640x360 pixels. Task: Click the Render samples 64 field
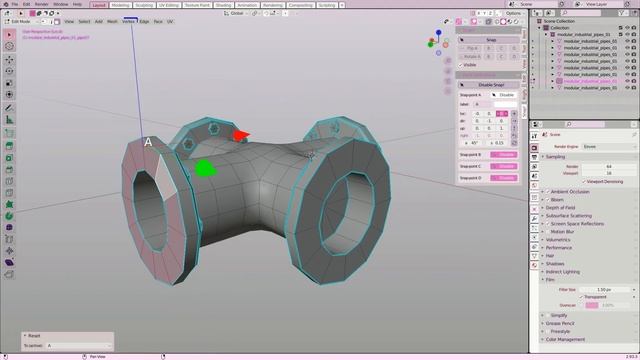pos(609,167)
